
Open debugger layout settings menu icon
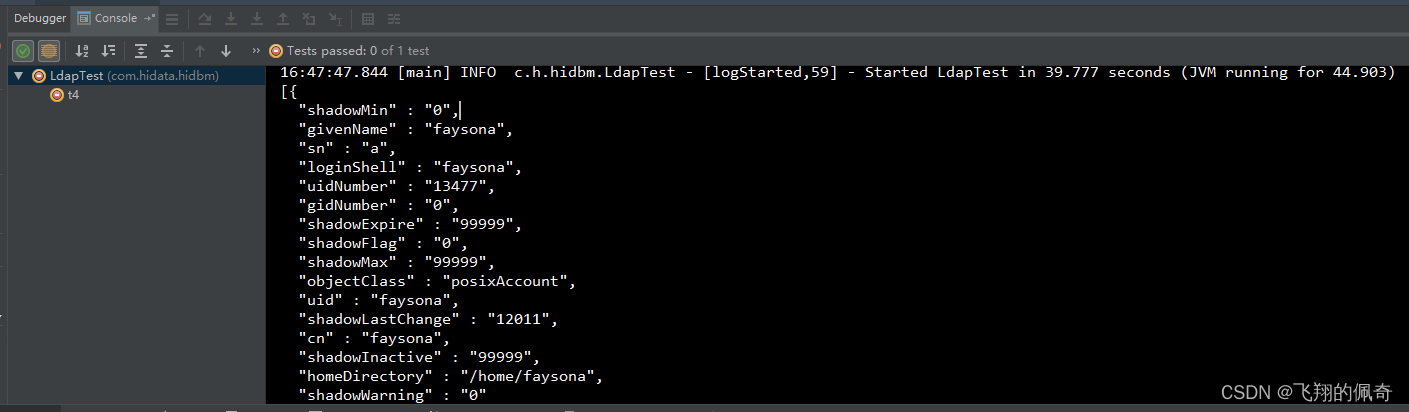tap(173, 19)
